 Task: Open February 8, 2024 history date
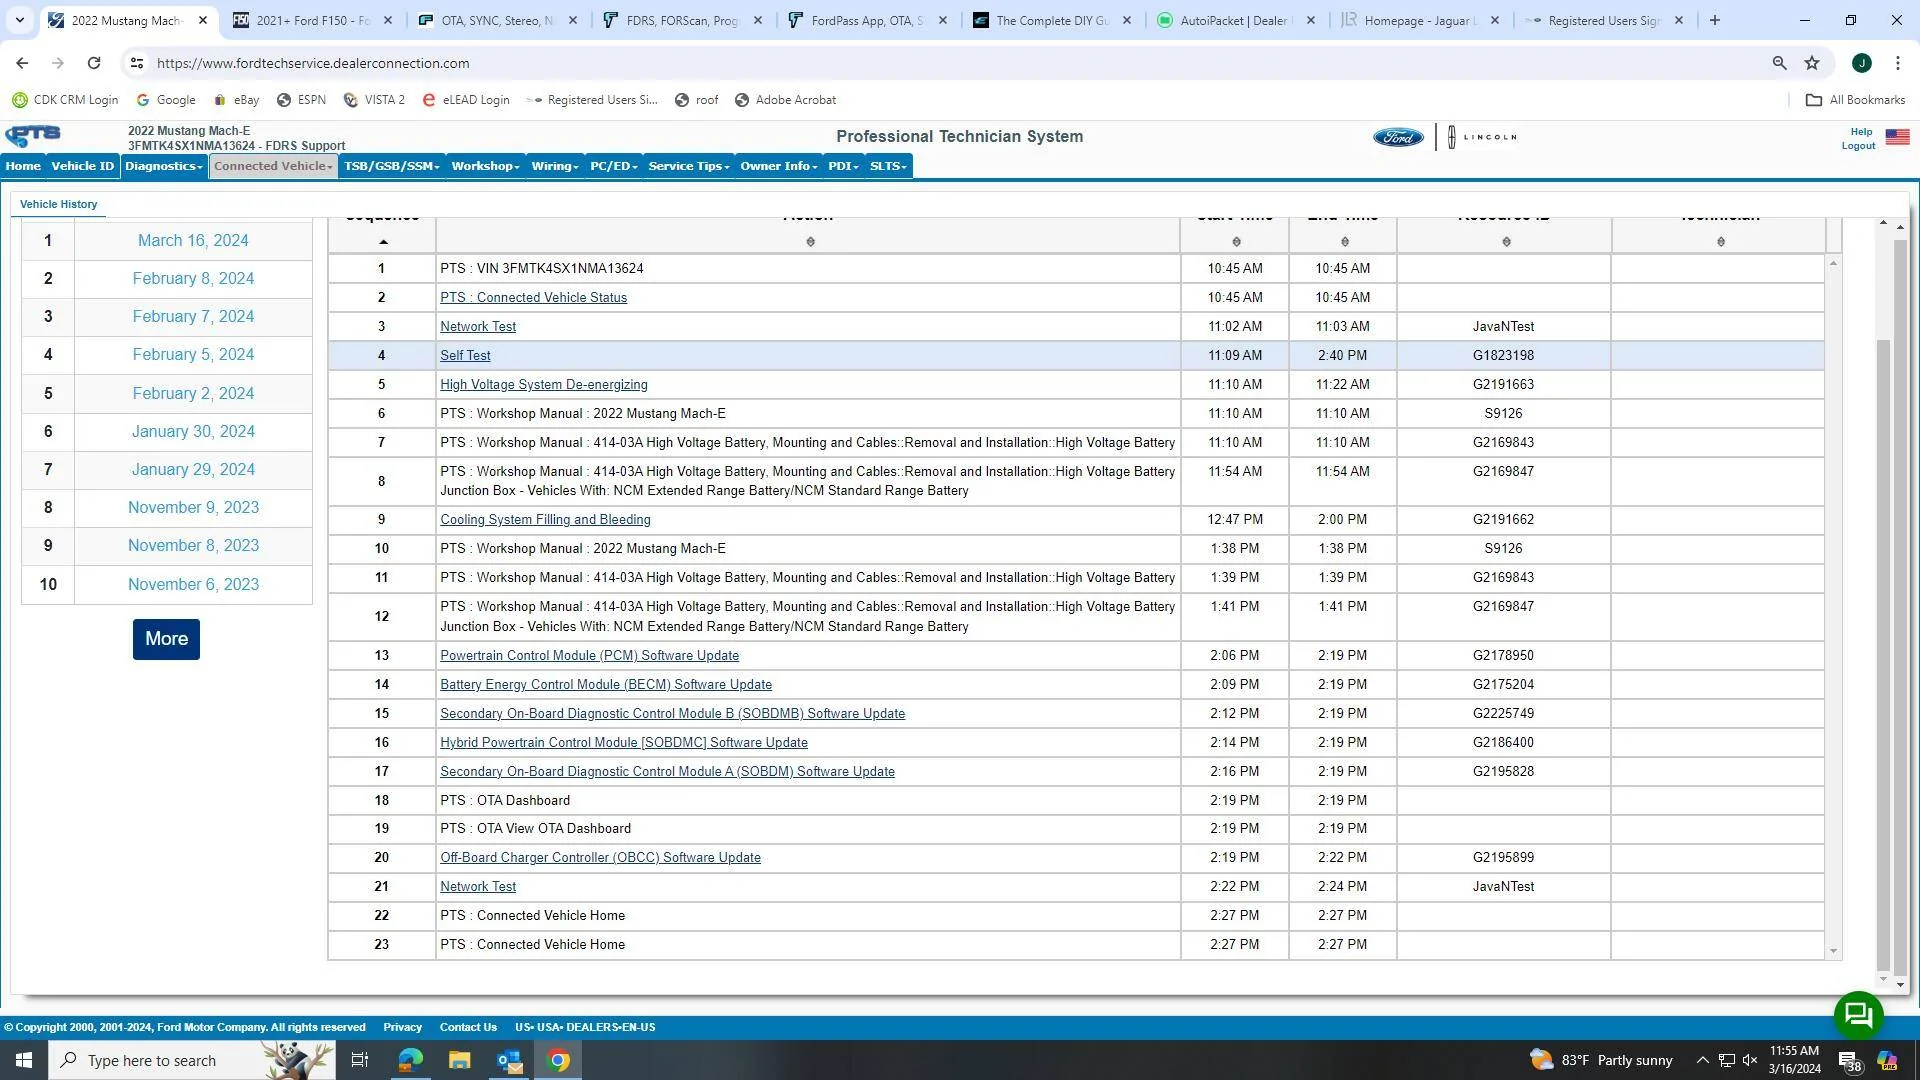[x=193, y=279]
